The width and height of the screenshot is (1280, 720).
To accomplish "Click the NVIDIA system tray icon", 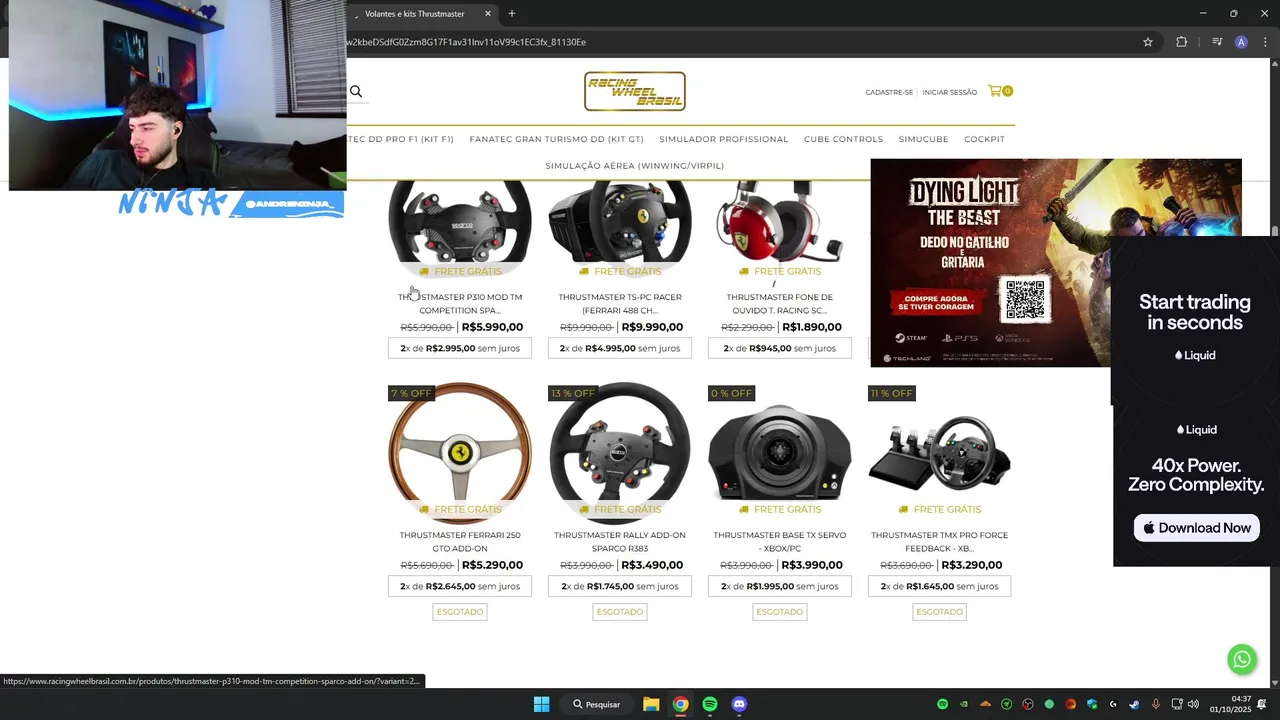I will pos(964,704).
